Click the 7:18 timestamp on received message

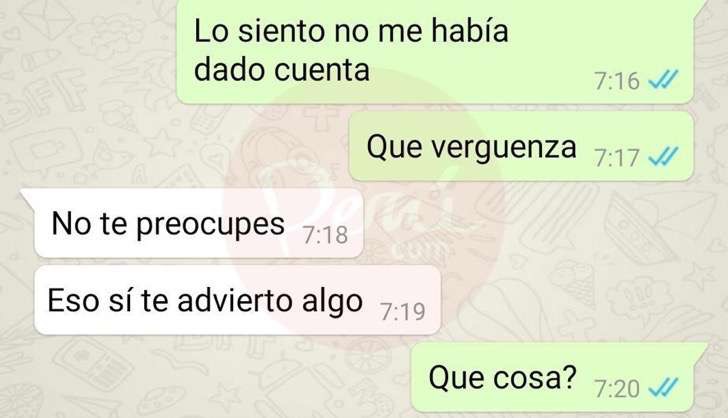coord(325,235)
